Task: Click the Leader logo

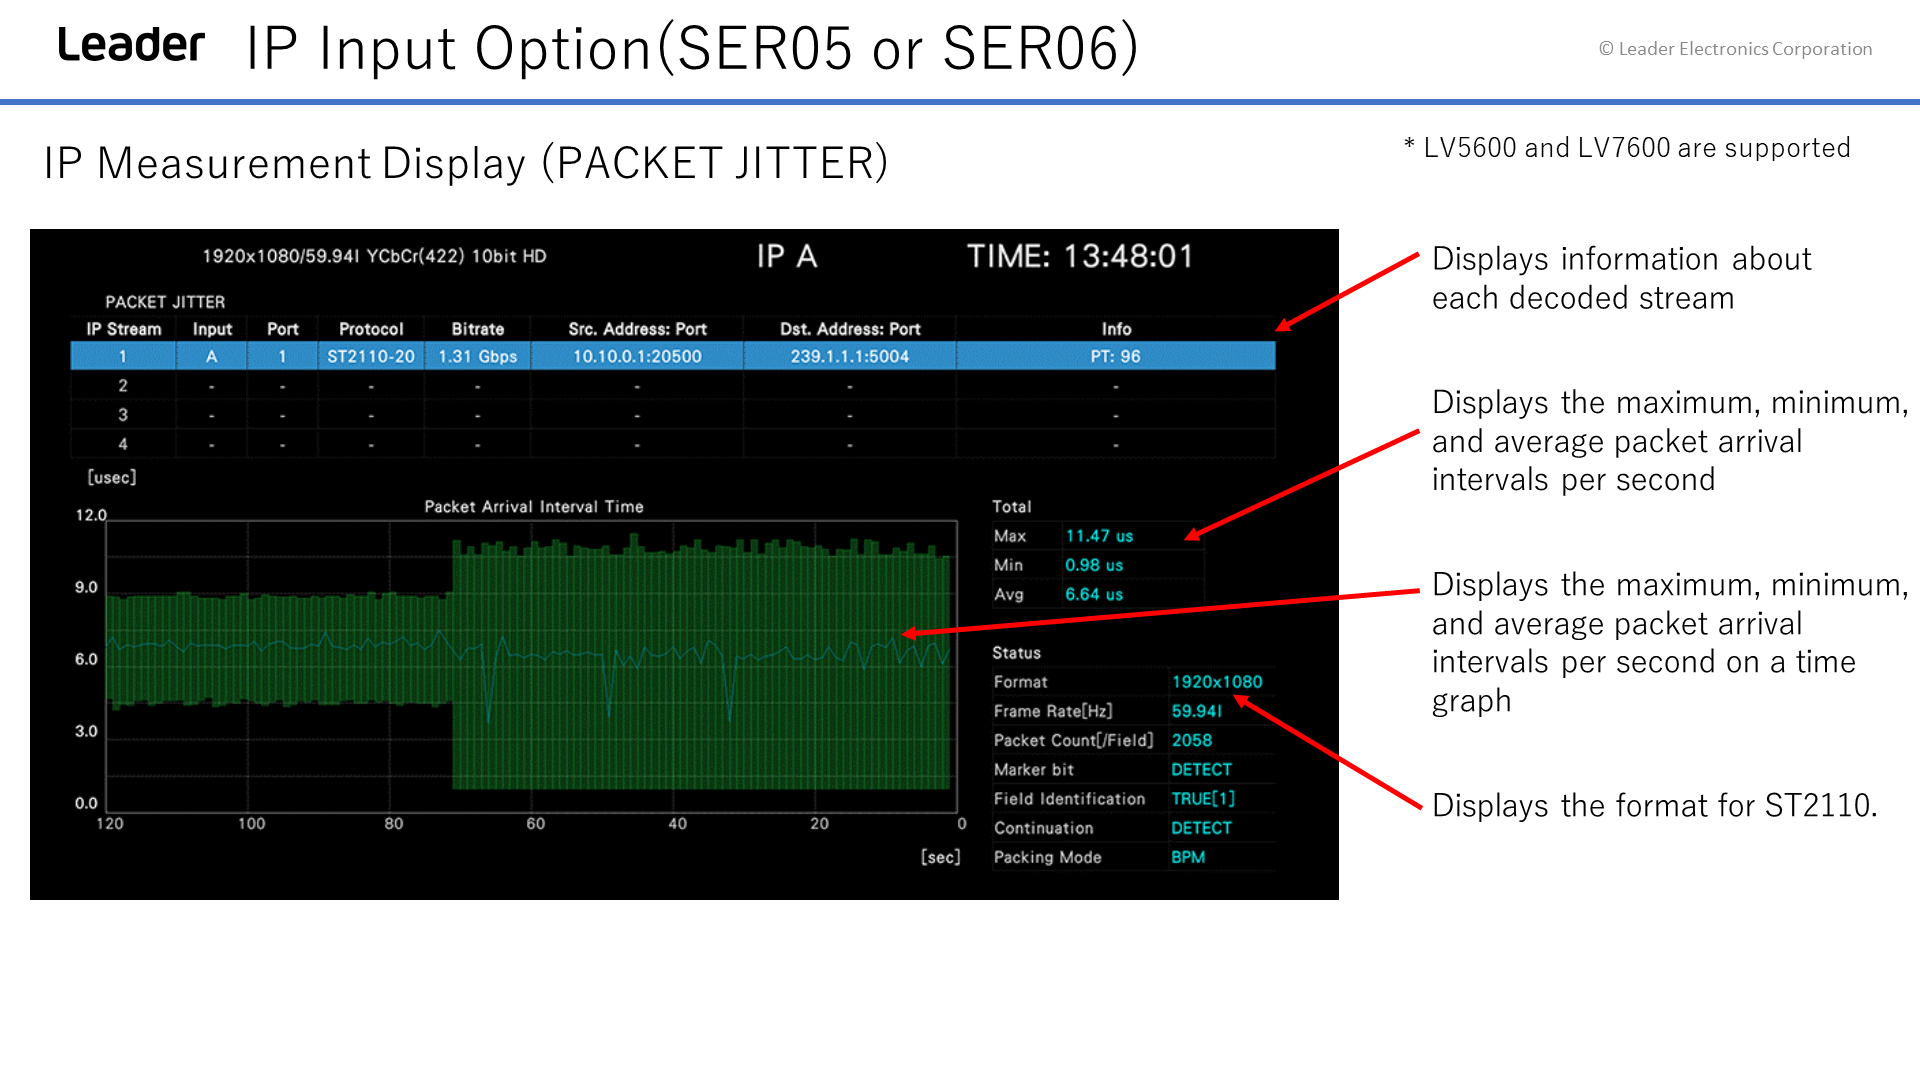Action: pos(131,45)
